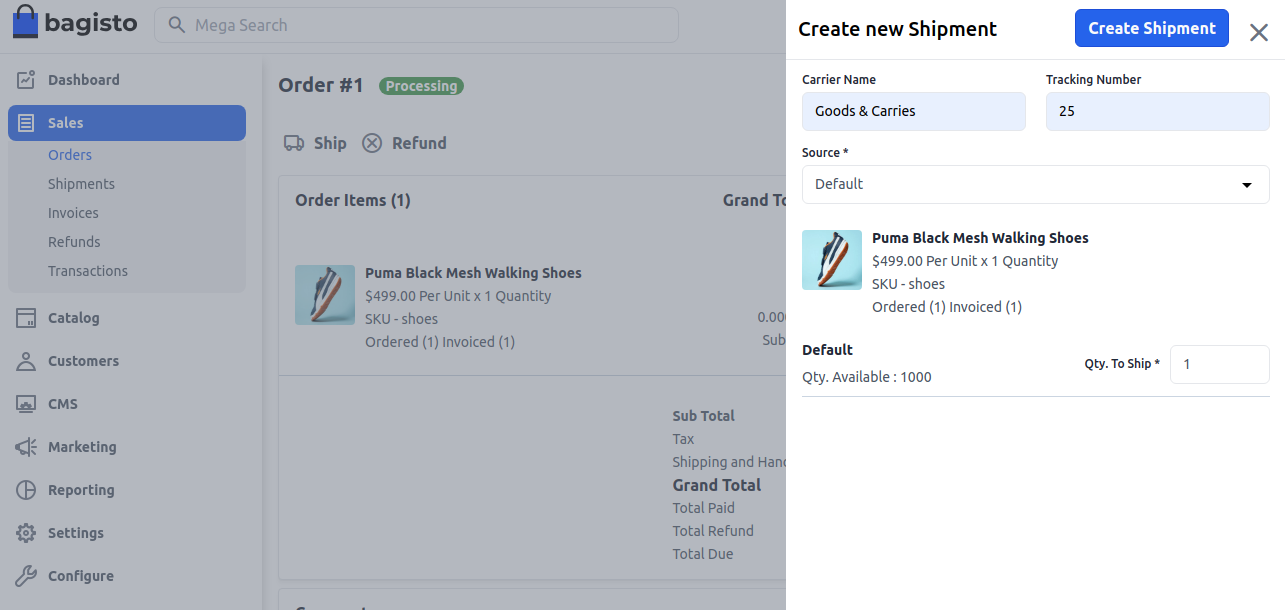Image resolution: width=1285 pixels, height=610 pixels.
Task: Edit the Qty. To Ship field
Action: 1219,364
